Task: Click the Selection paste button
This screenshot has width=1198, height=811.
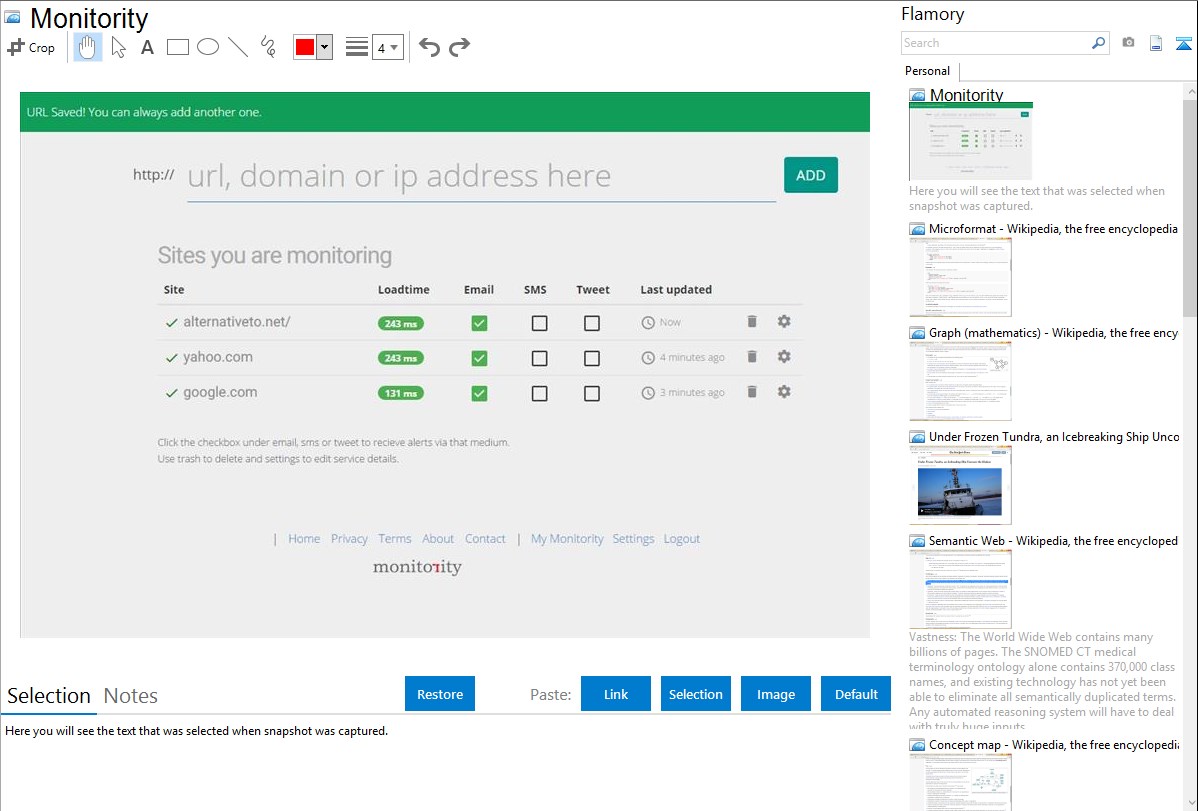Action: tap(696, 694)
